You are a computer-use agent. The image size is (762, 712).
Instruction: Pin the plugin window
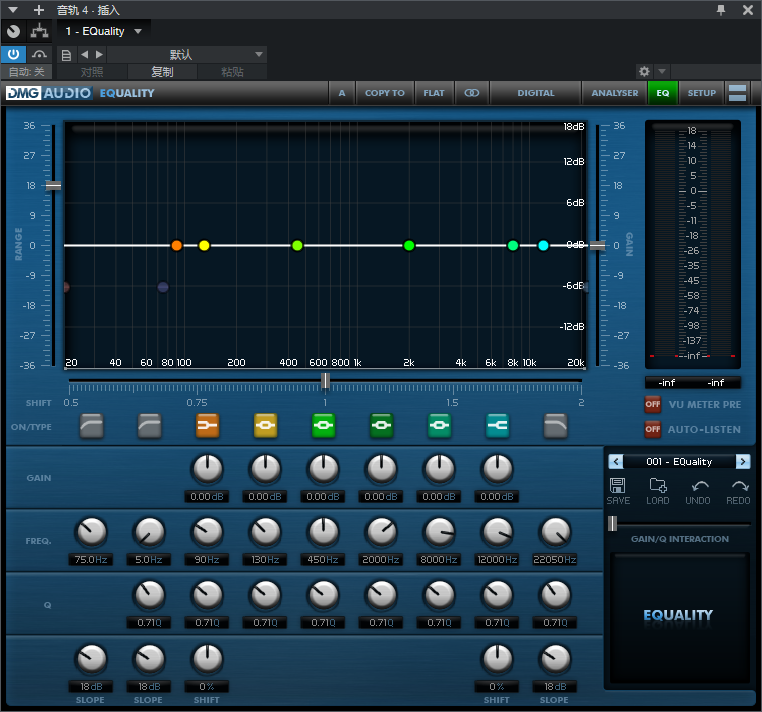coord(721,10)
